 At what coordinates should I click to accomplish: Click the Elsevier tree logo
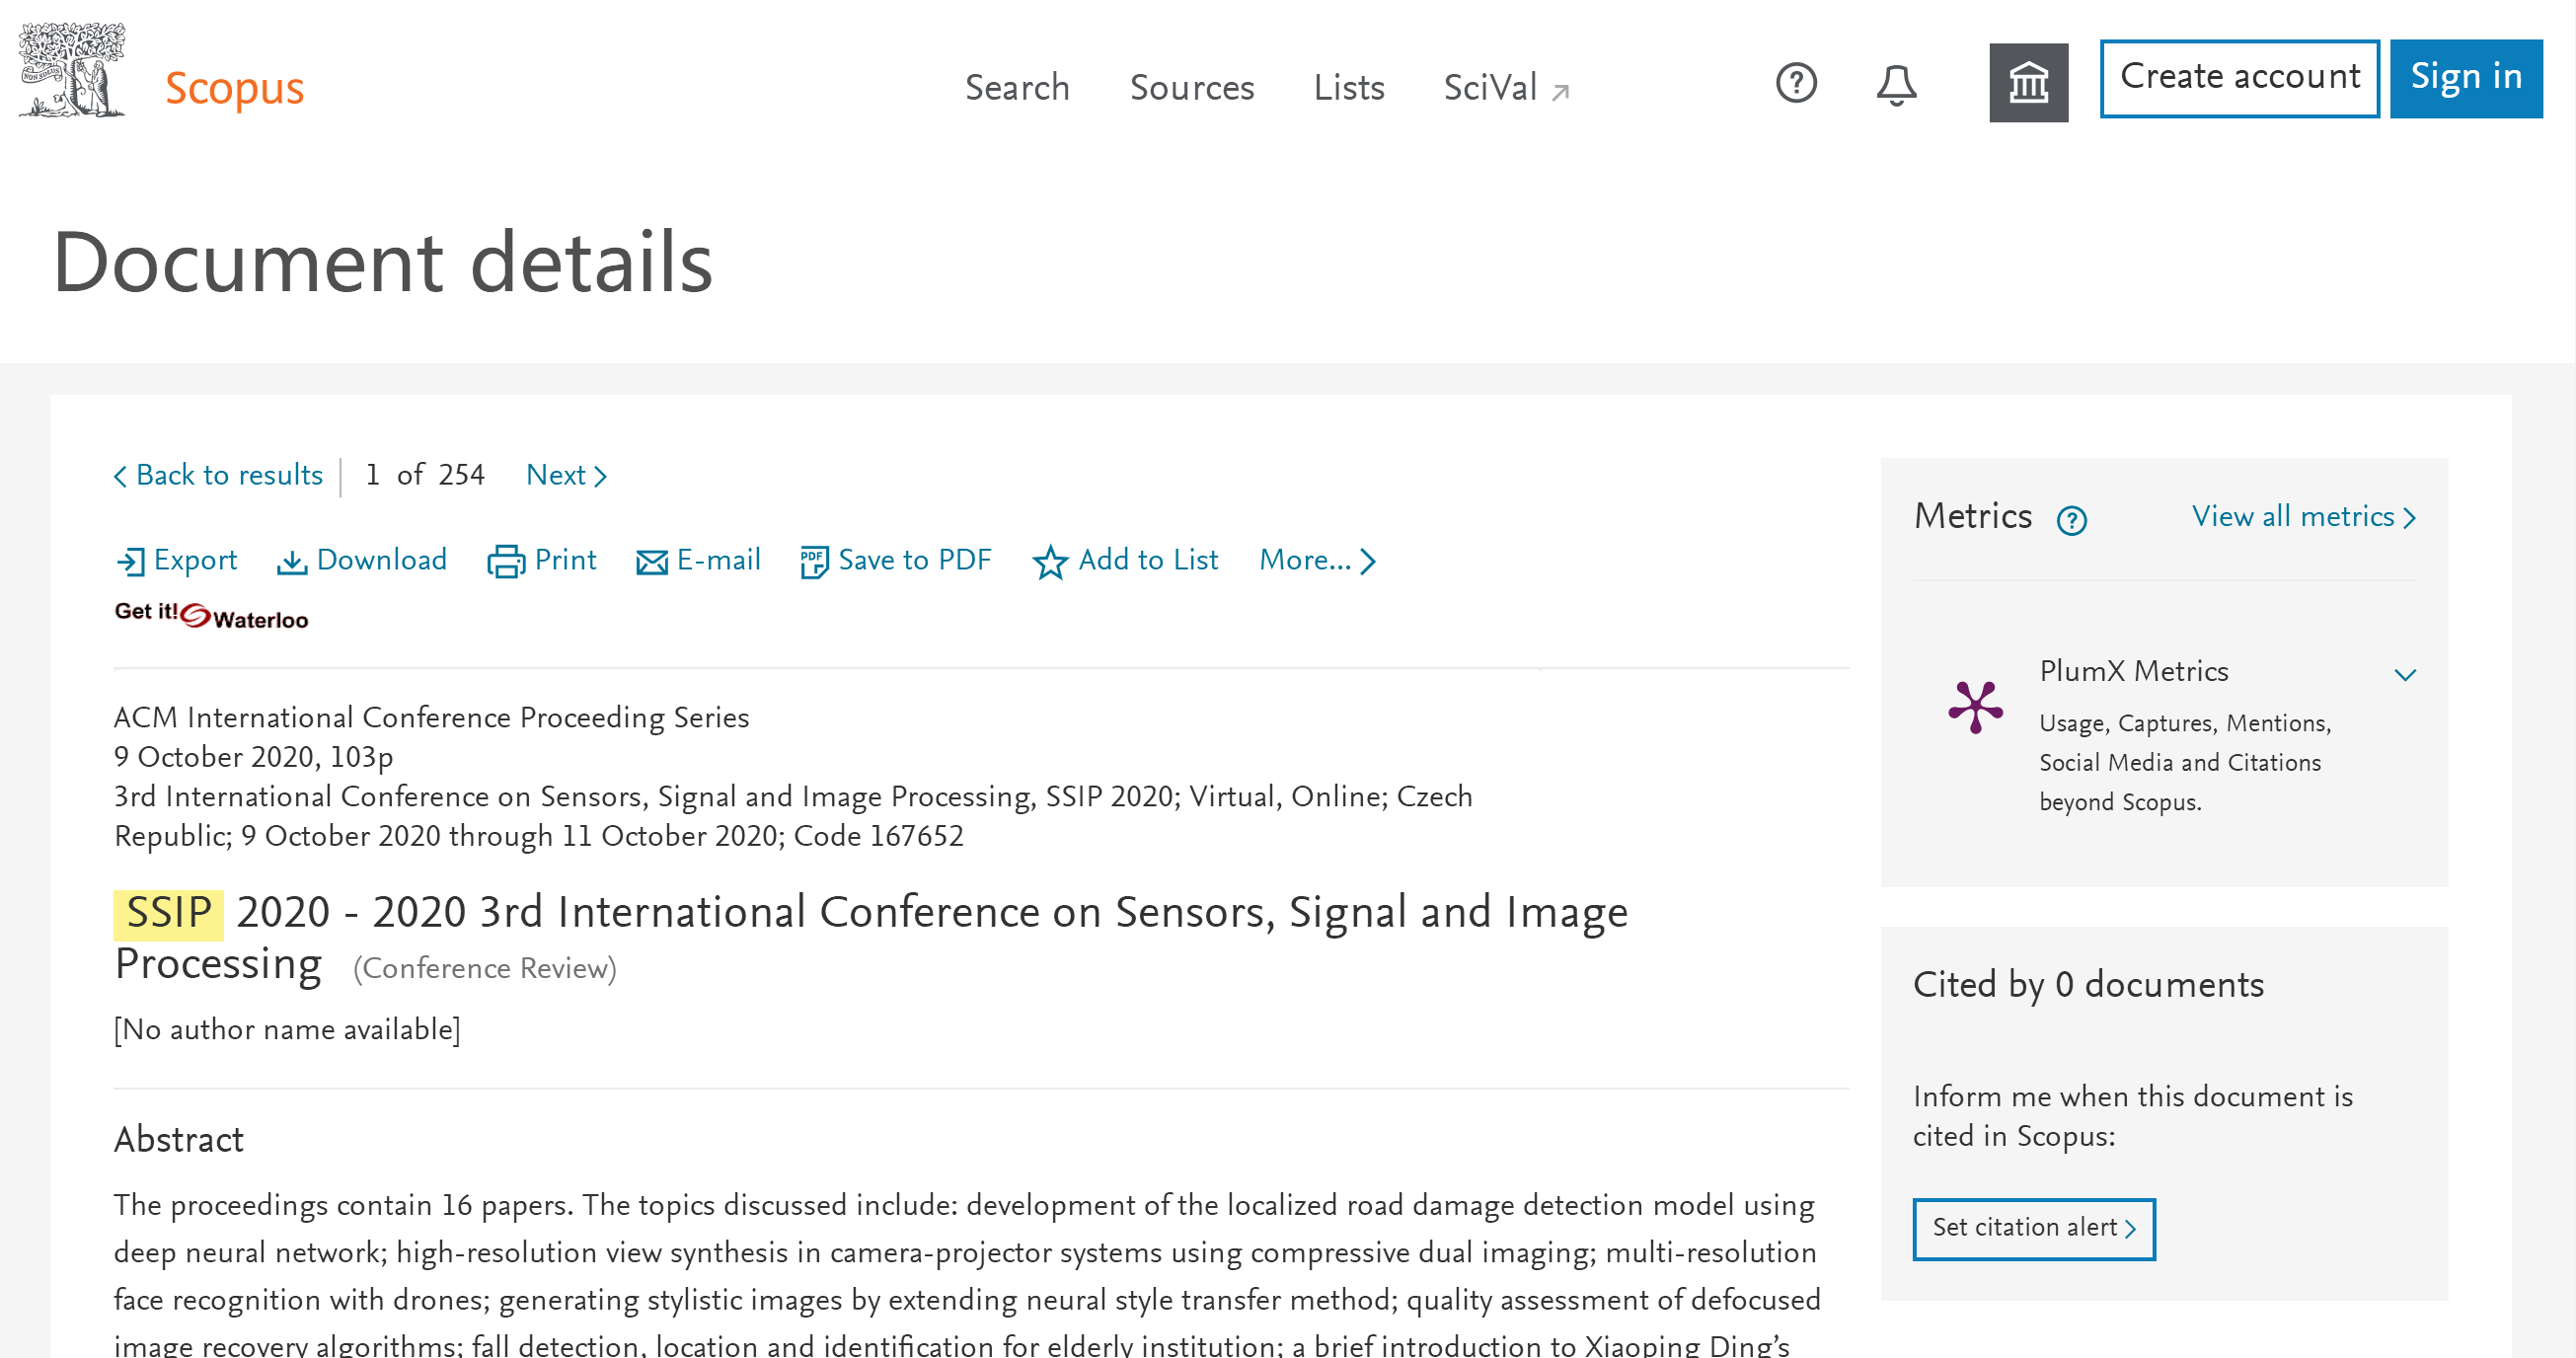pos(72,72)
